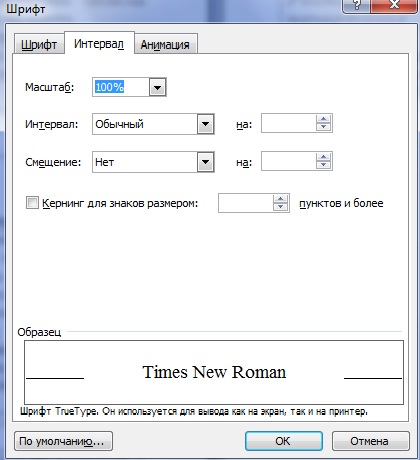
Task: Click the Смещение 'на' value field
Action: click(x=289, y=161)
